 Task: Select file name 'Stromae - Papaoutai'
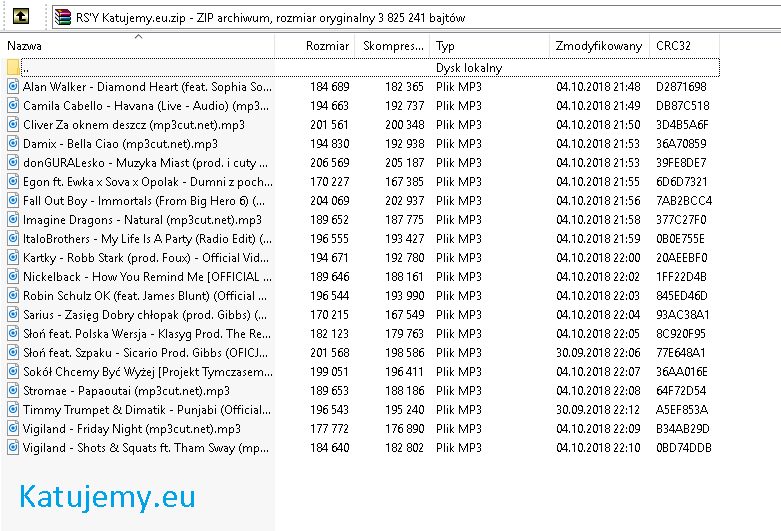(x=127, y=391)
